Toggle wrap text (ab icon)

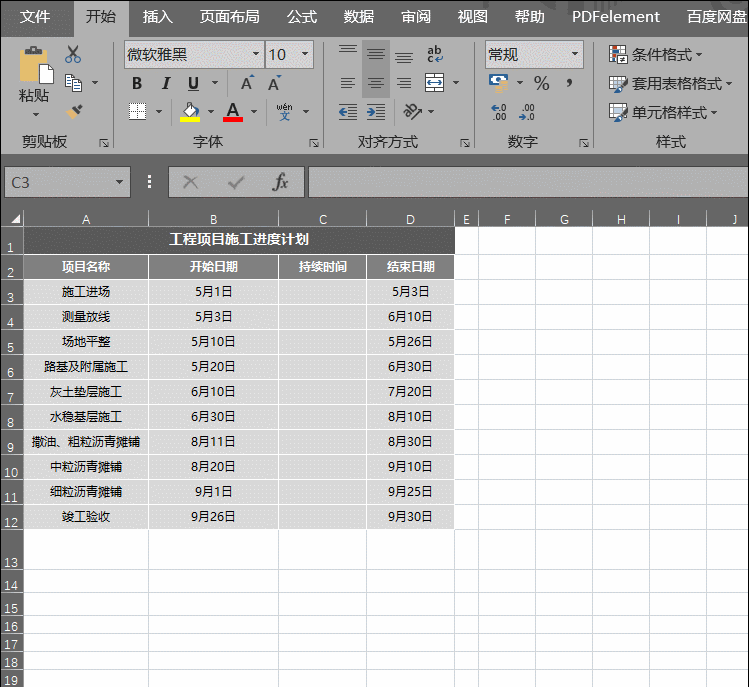435,54
